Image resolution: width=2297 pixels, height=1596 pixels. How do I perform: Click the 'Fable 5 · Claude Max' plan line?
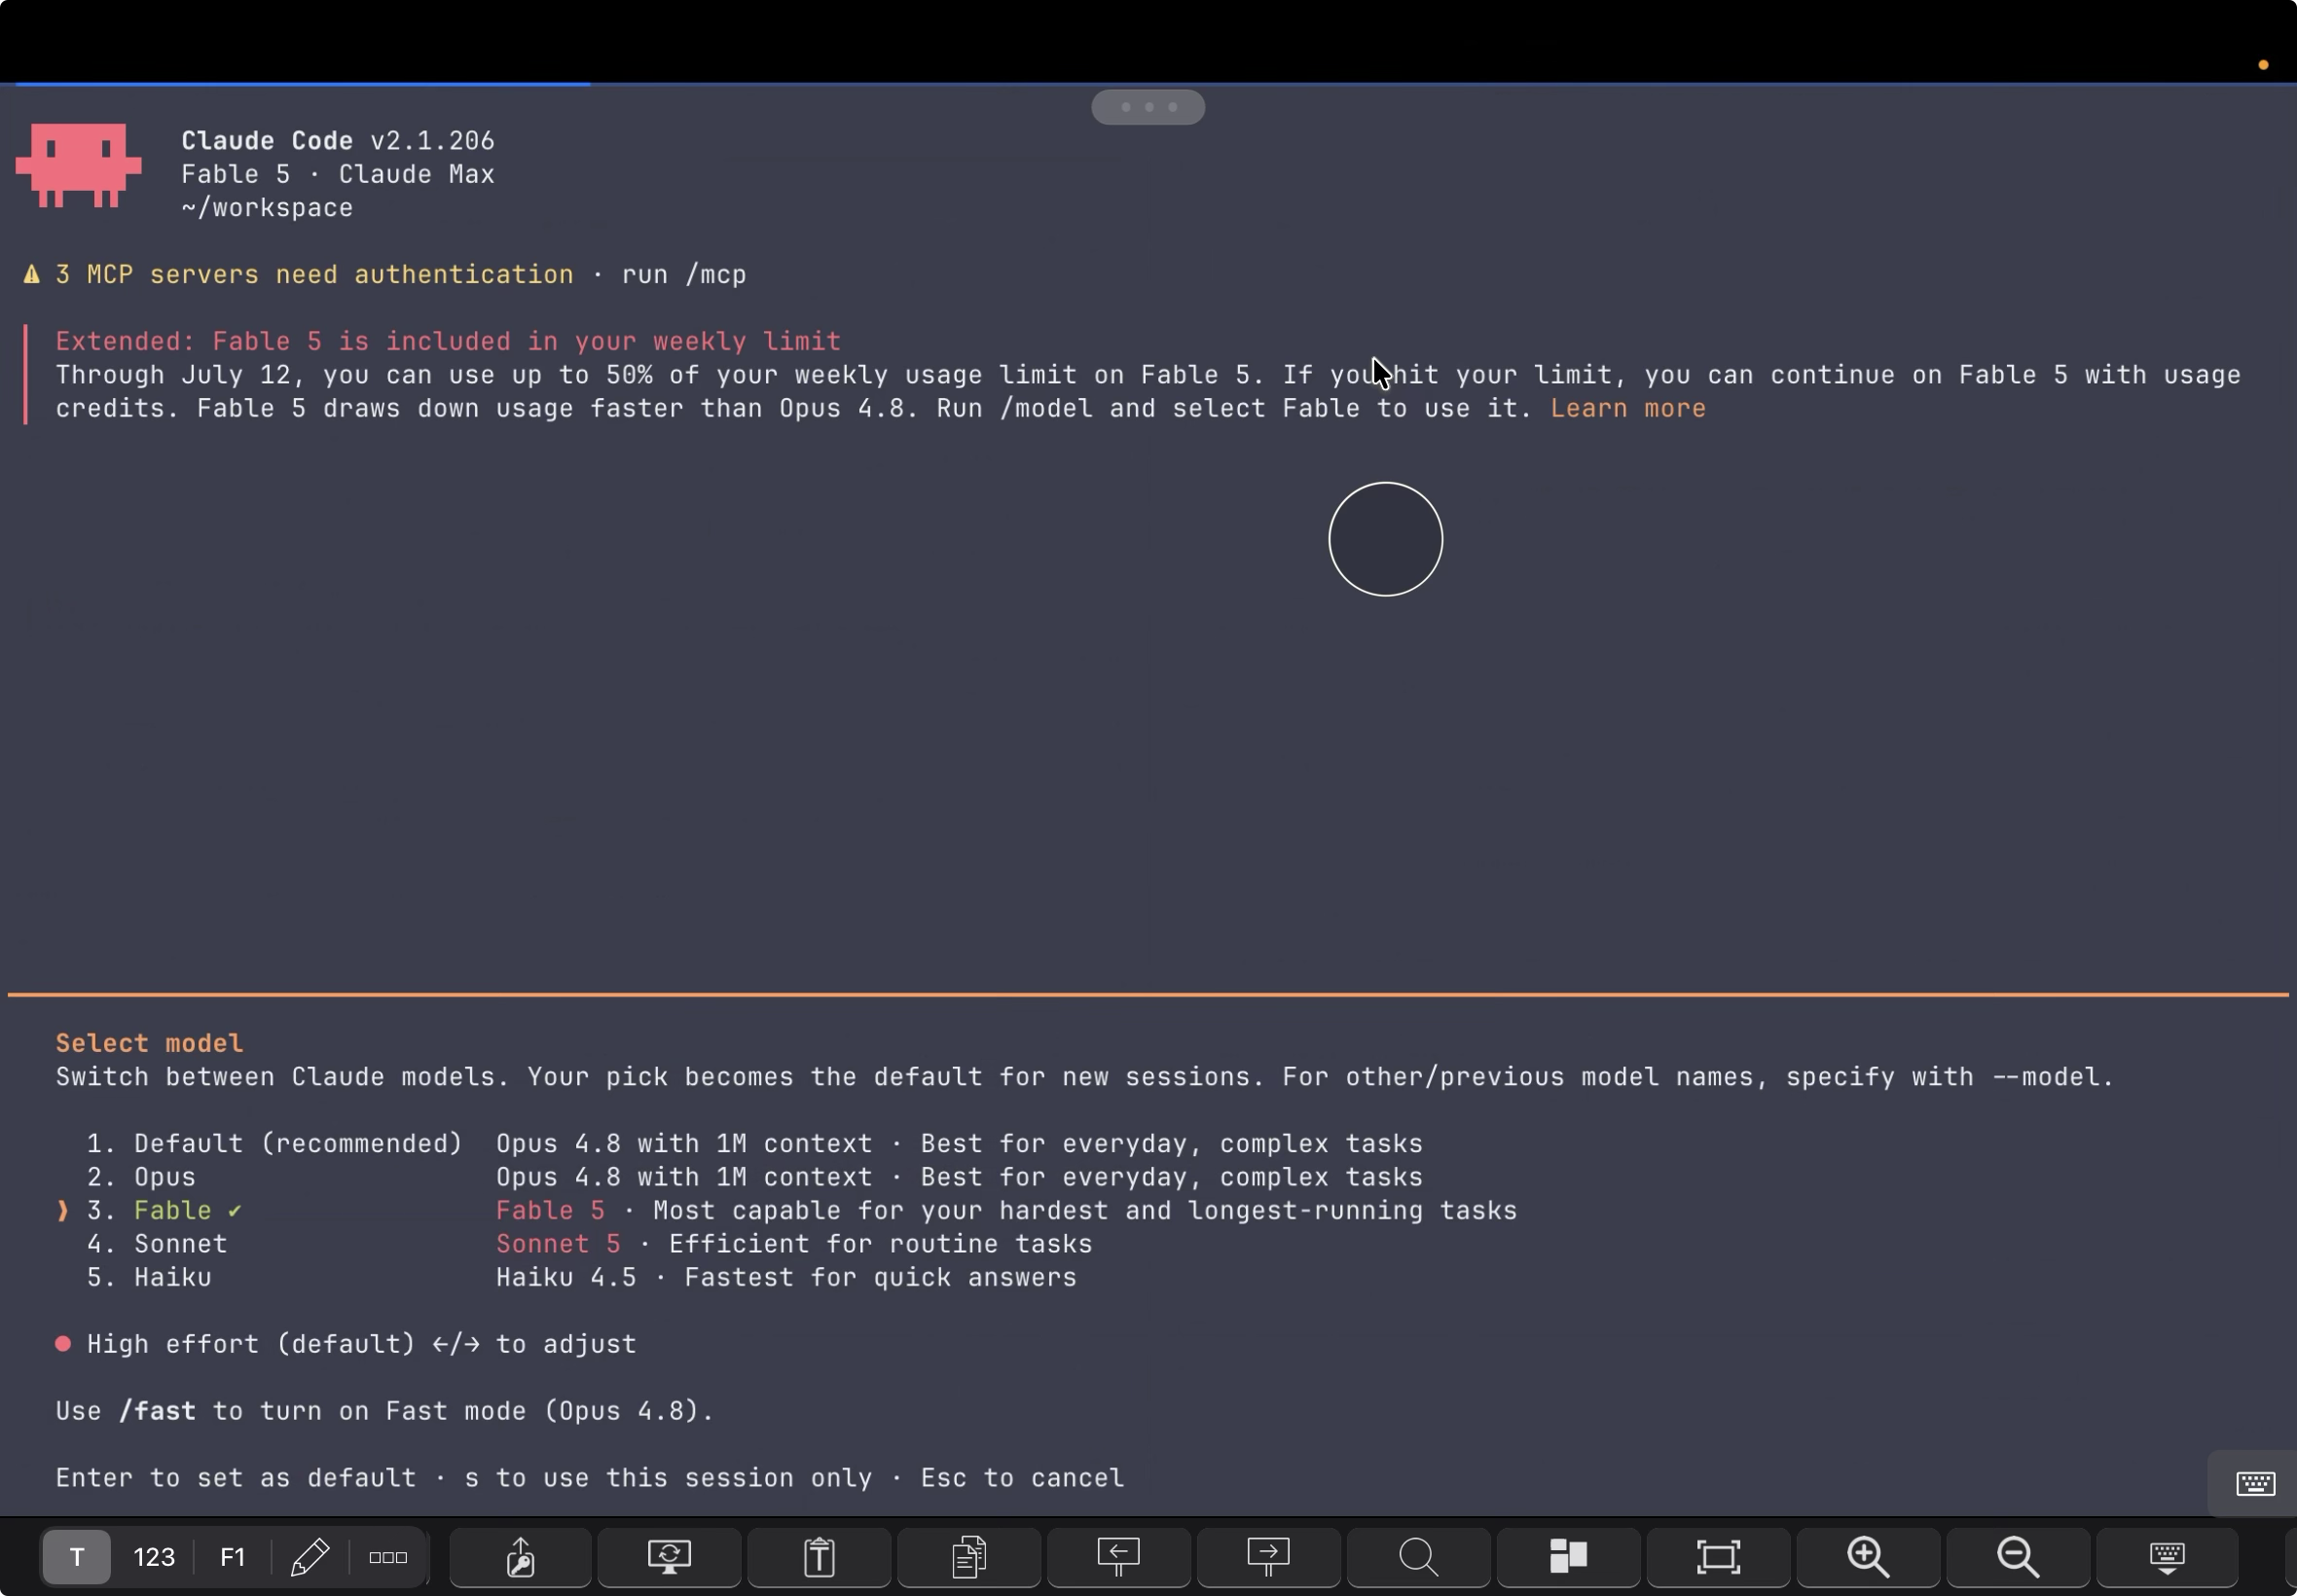338,174
